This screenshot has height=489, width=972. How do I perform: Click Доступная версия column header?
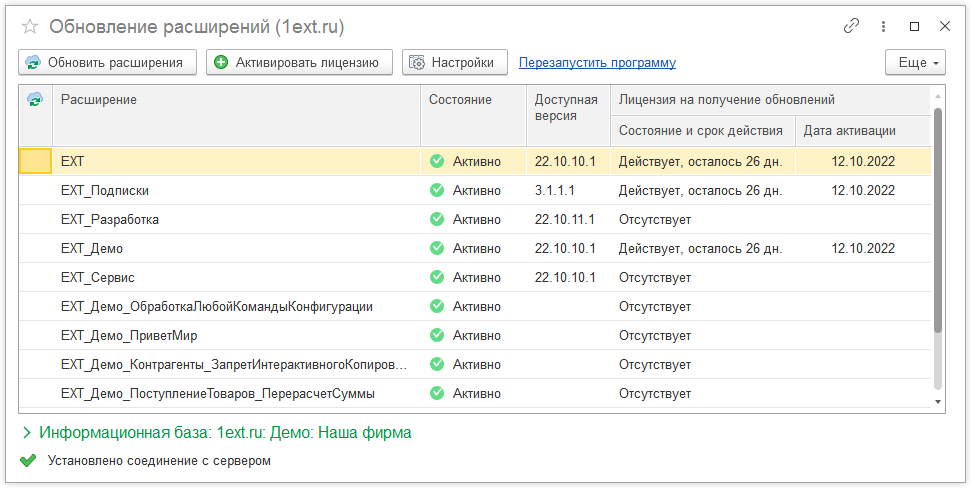click(568, 115)
